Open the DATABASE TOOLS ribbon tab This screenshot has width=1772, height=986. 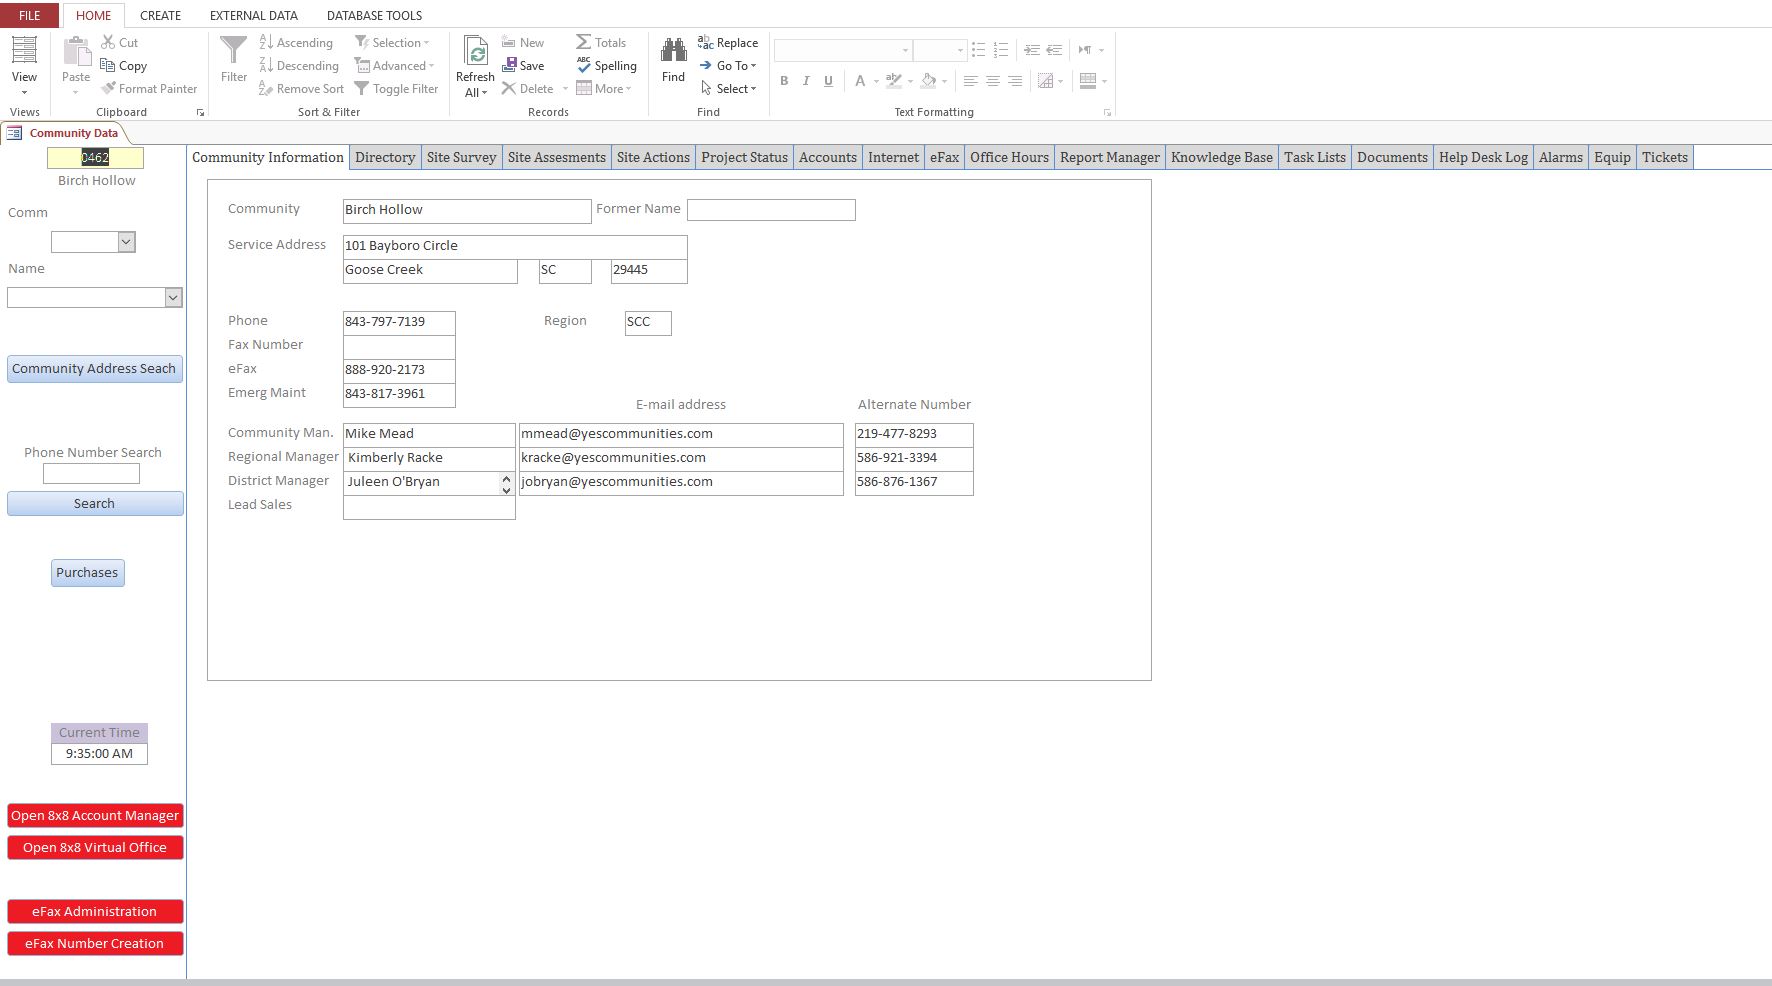[x=374, y=15]
